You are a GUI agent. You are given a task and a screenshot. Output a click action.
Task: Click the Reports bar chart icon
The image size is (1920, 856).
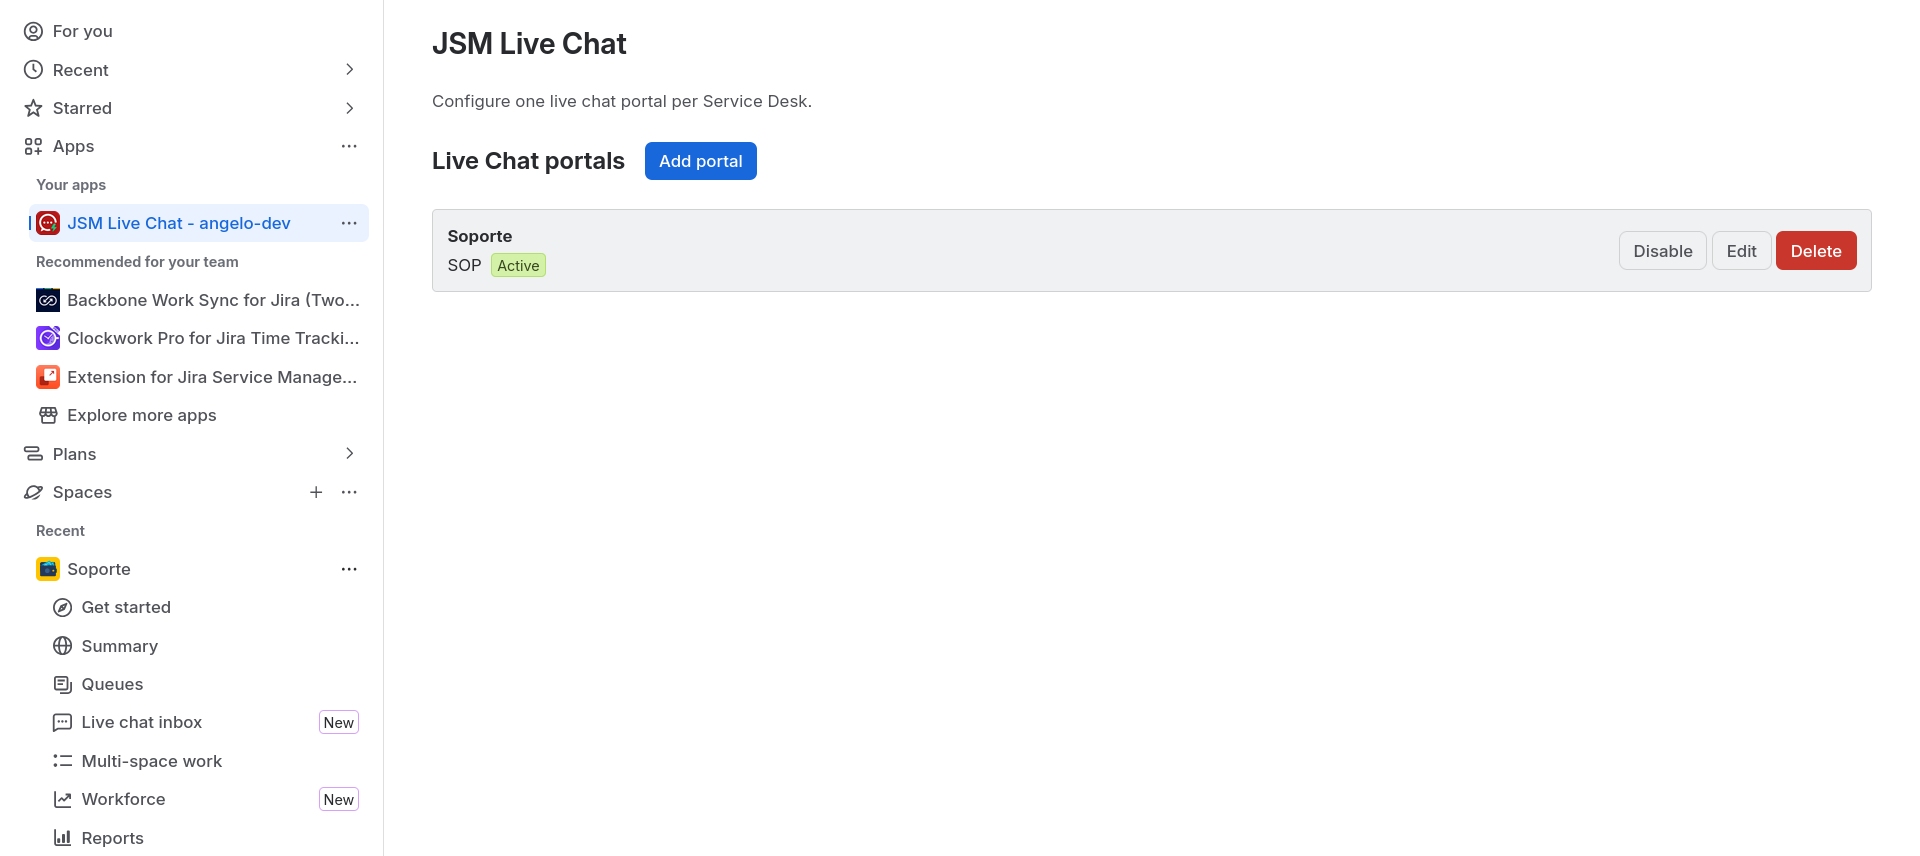[x=62, y=838]
